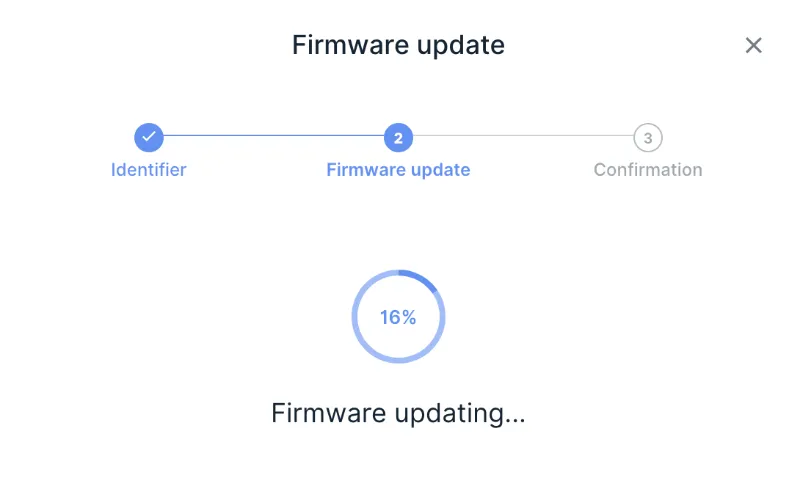The width and height of the screenshot is (800, 477).
Task: Click the percent sign inside progress ring
Action: (x=409, y=317)
